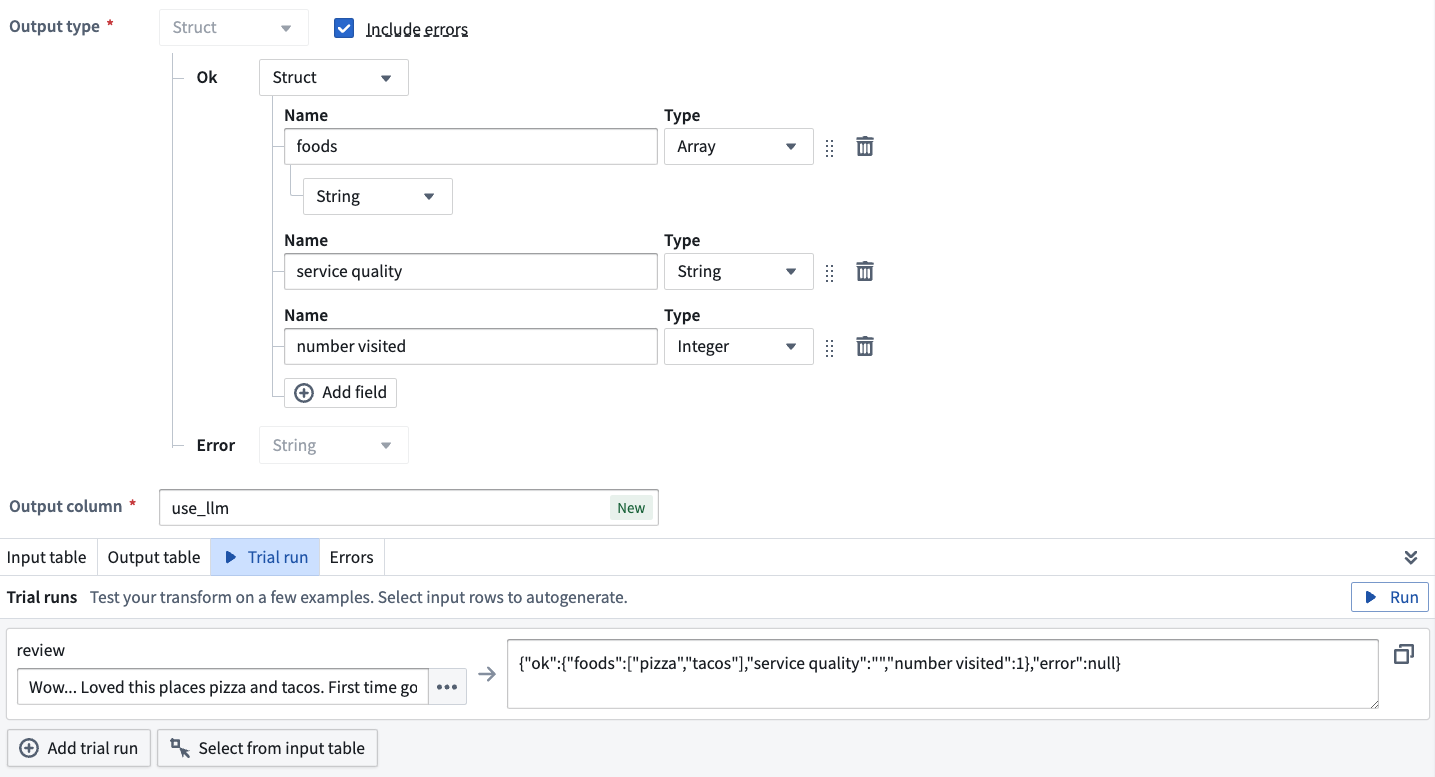Run the trial runs
Image resolution: width=1435 pixels, height=777 pixels.
[x=1390, y=598]
